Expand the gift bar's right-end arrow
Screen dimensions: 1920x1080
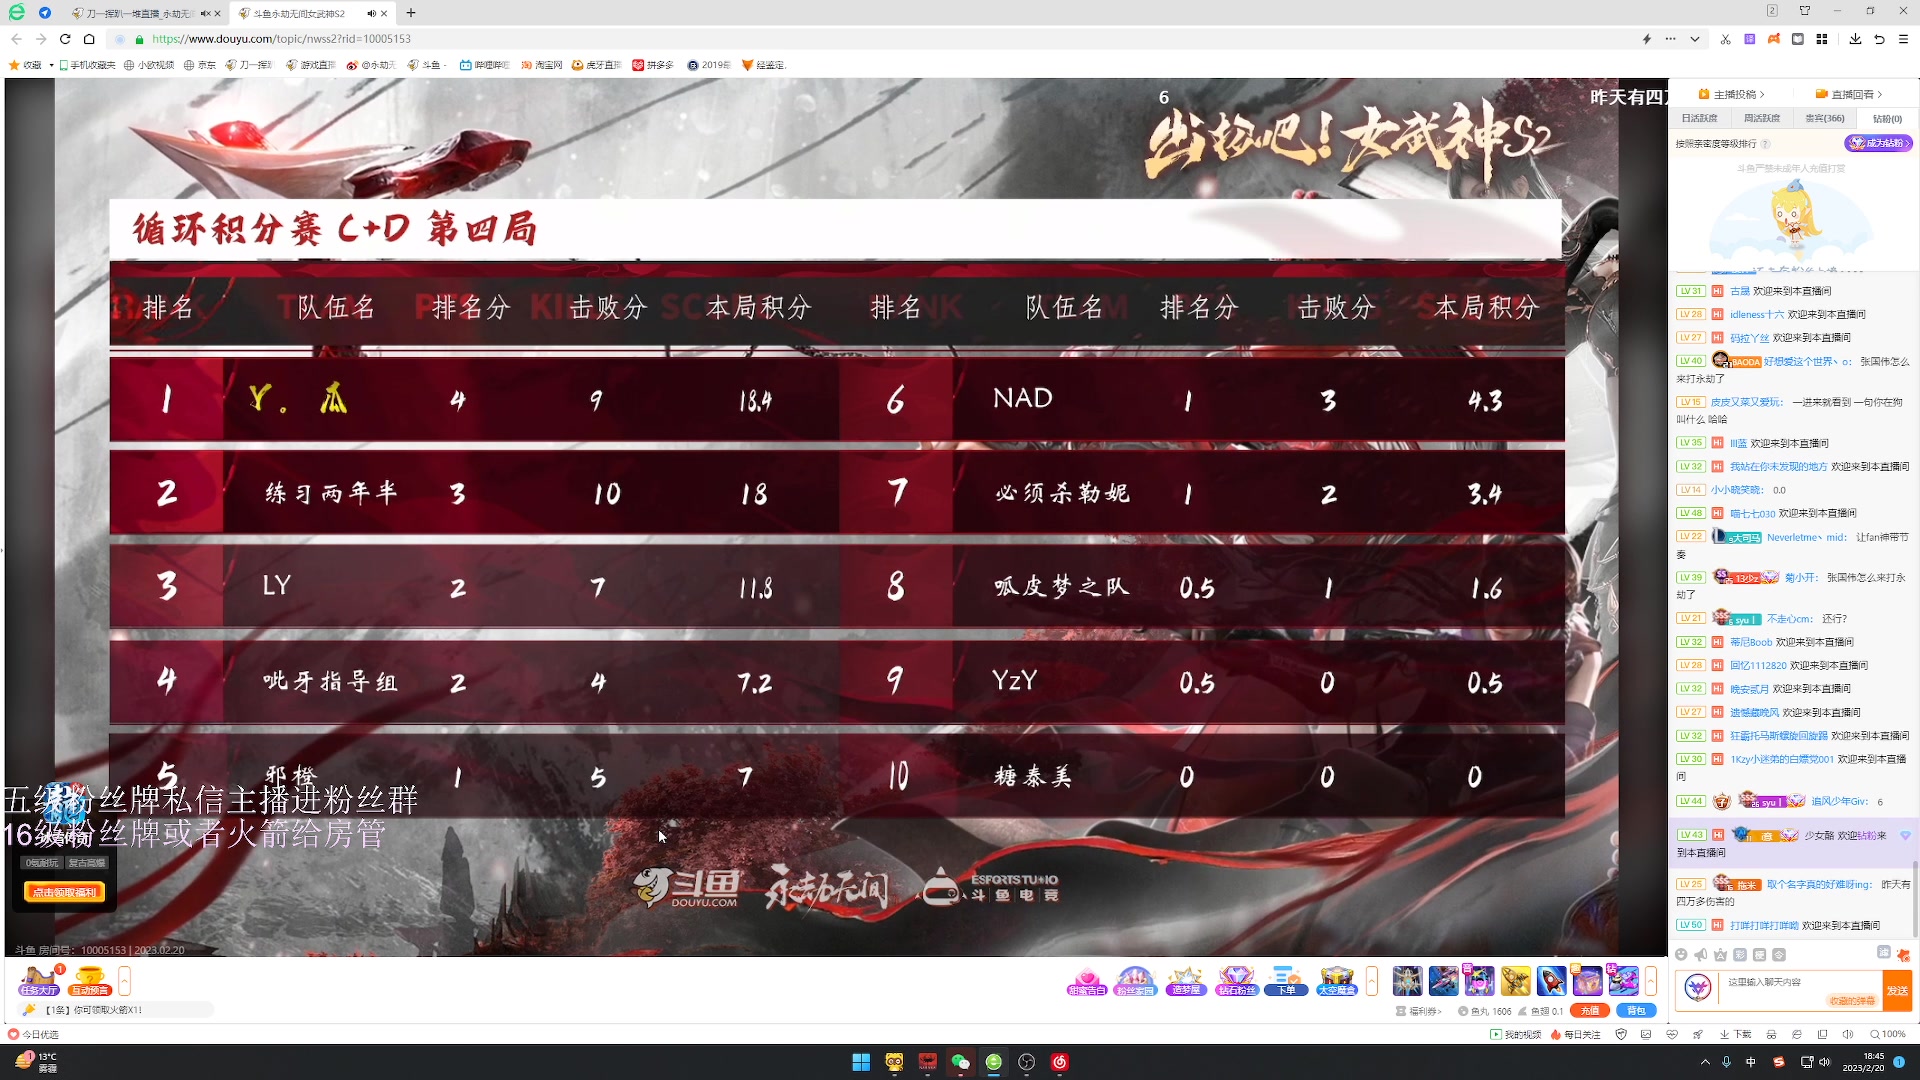coord(1651,981)
